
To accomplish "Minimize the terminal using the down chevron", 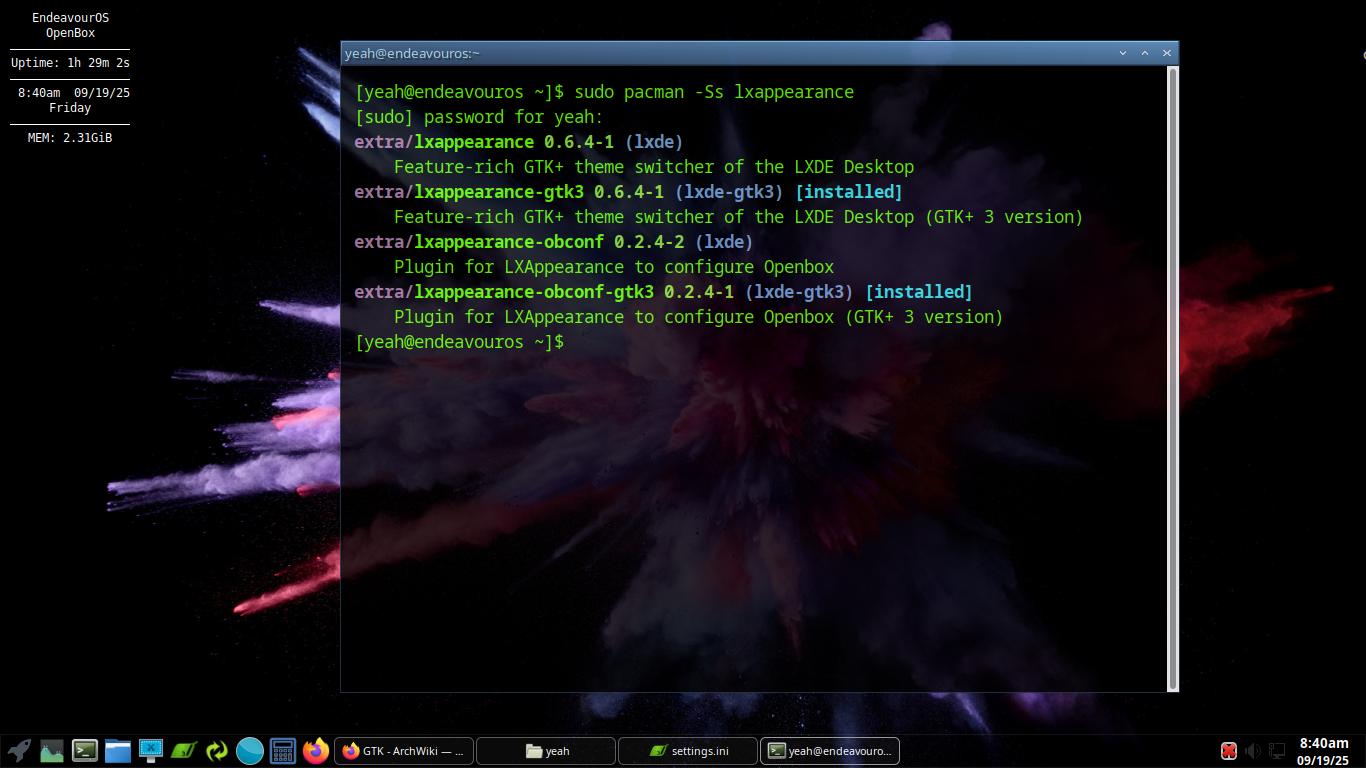I will tap(1122, 53).
